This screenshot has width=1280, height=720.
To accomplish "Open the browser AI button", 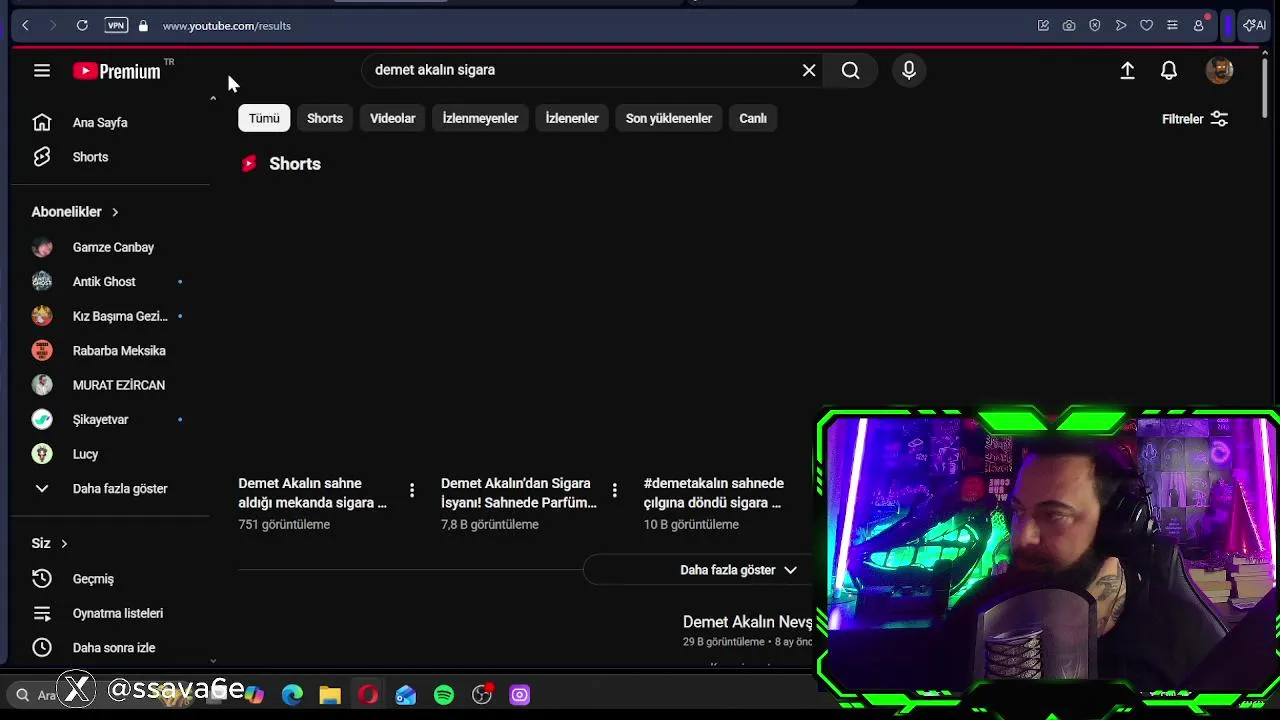I will 1255,25.
